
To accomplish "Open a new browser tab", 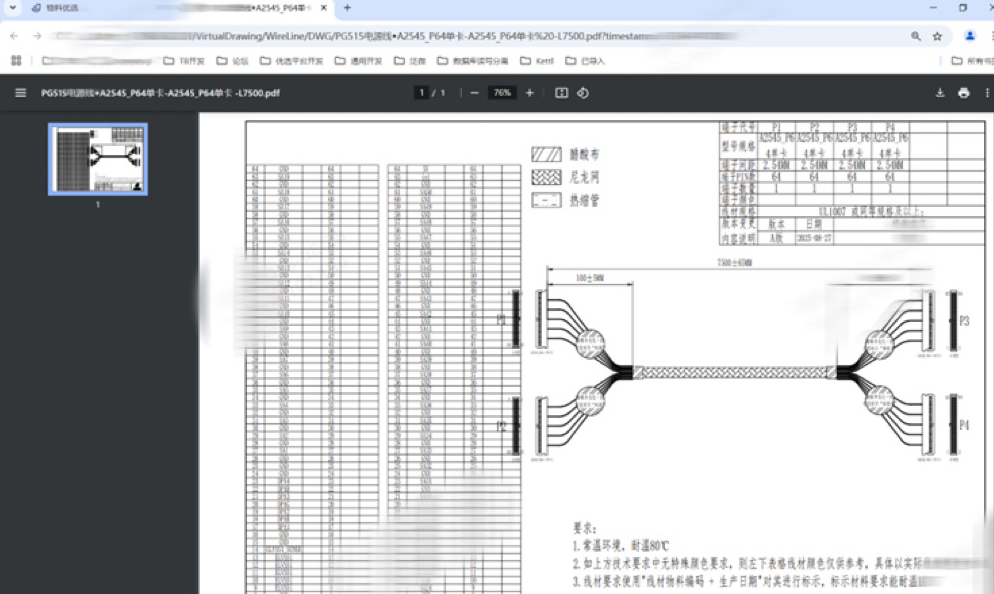I will [x=347, y=8].
